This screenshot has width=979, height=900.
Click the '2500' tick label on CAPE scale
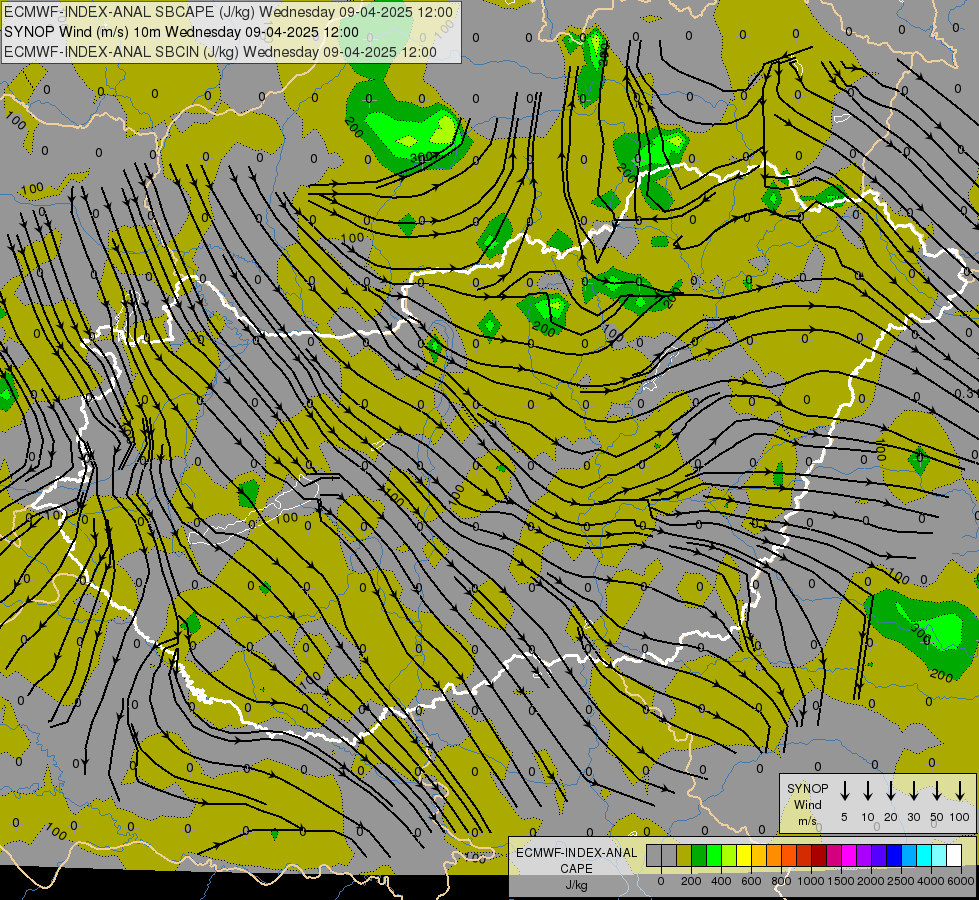[901, 881]
